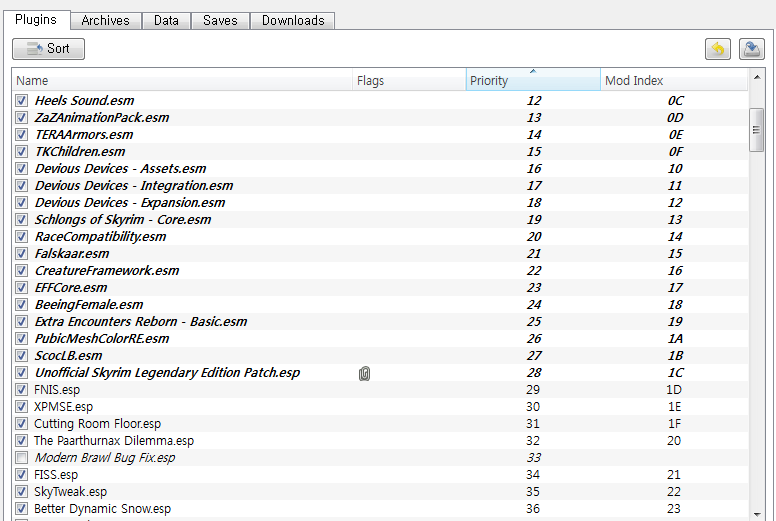The image size is (776, 521).
Task: Toggle FNIS.esp checkbox
Action: 21,390
